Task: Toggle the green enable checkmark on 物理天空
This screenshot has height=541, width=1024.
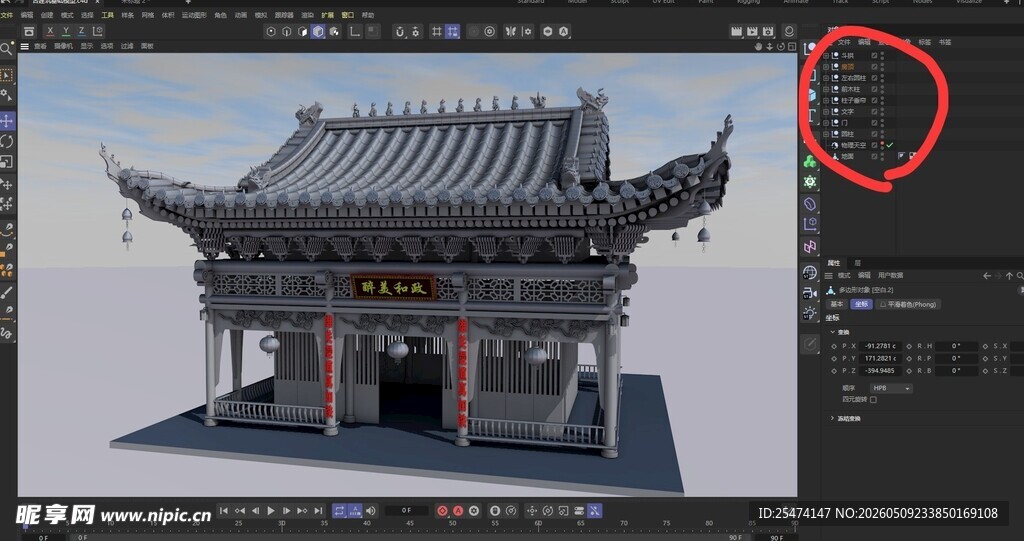Action: pos(890,145)
